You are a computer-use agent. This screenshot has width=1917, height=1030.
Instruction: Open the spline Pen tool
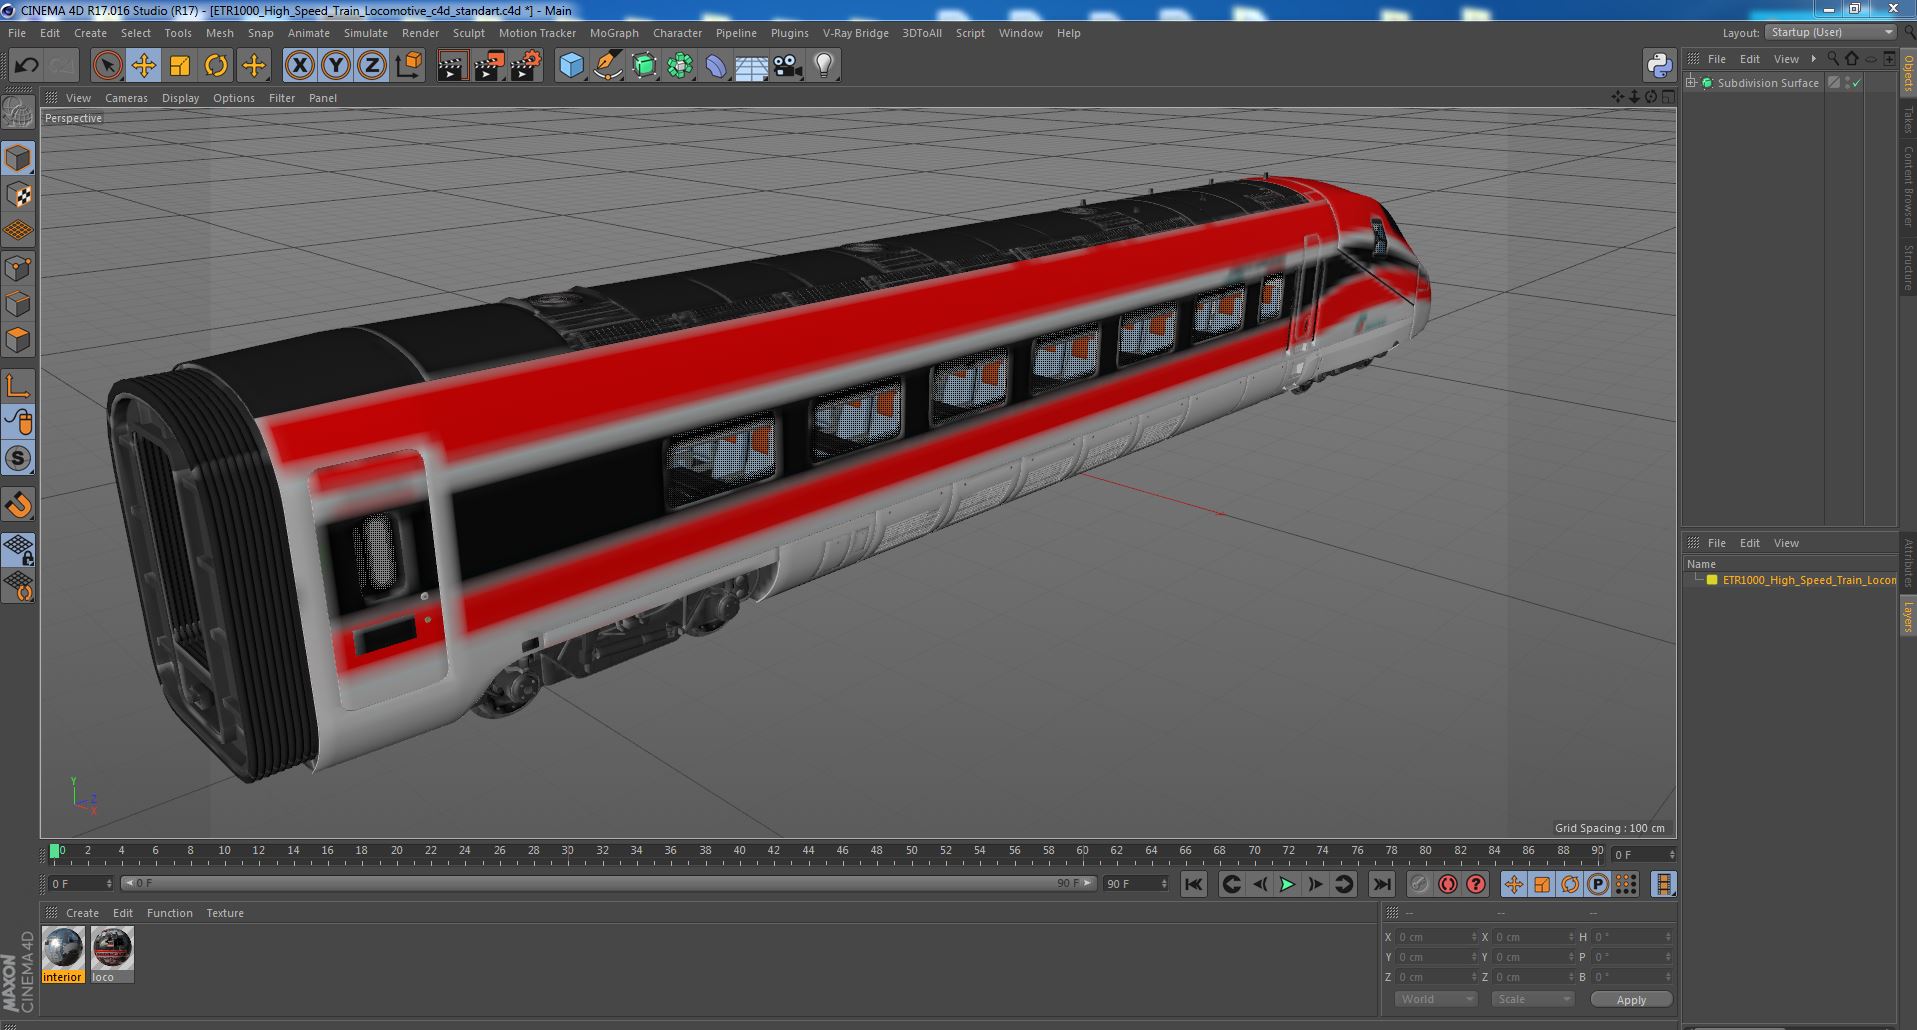[607, 66]
